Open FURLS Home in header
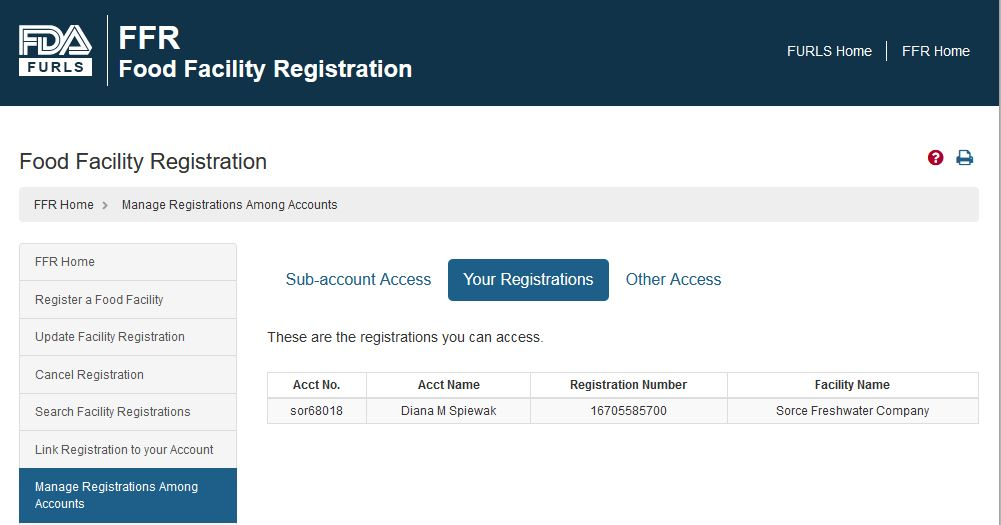The height and width of the screenshot is (525, 1001). click(x=829, y=51)
